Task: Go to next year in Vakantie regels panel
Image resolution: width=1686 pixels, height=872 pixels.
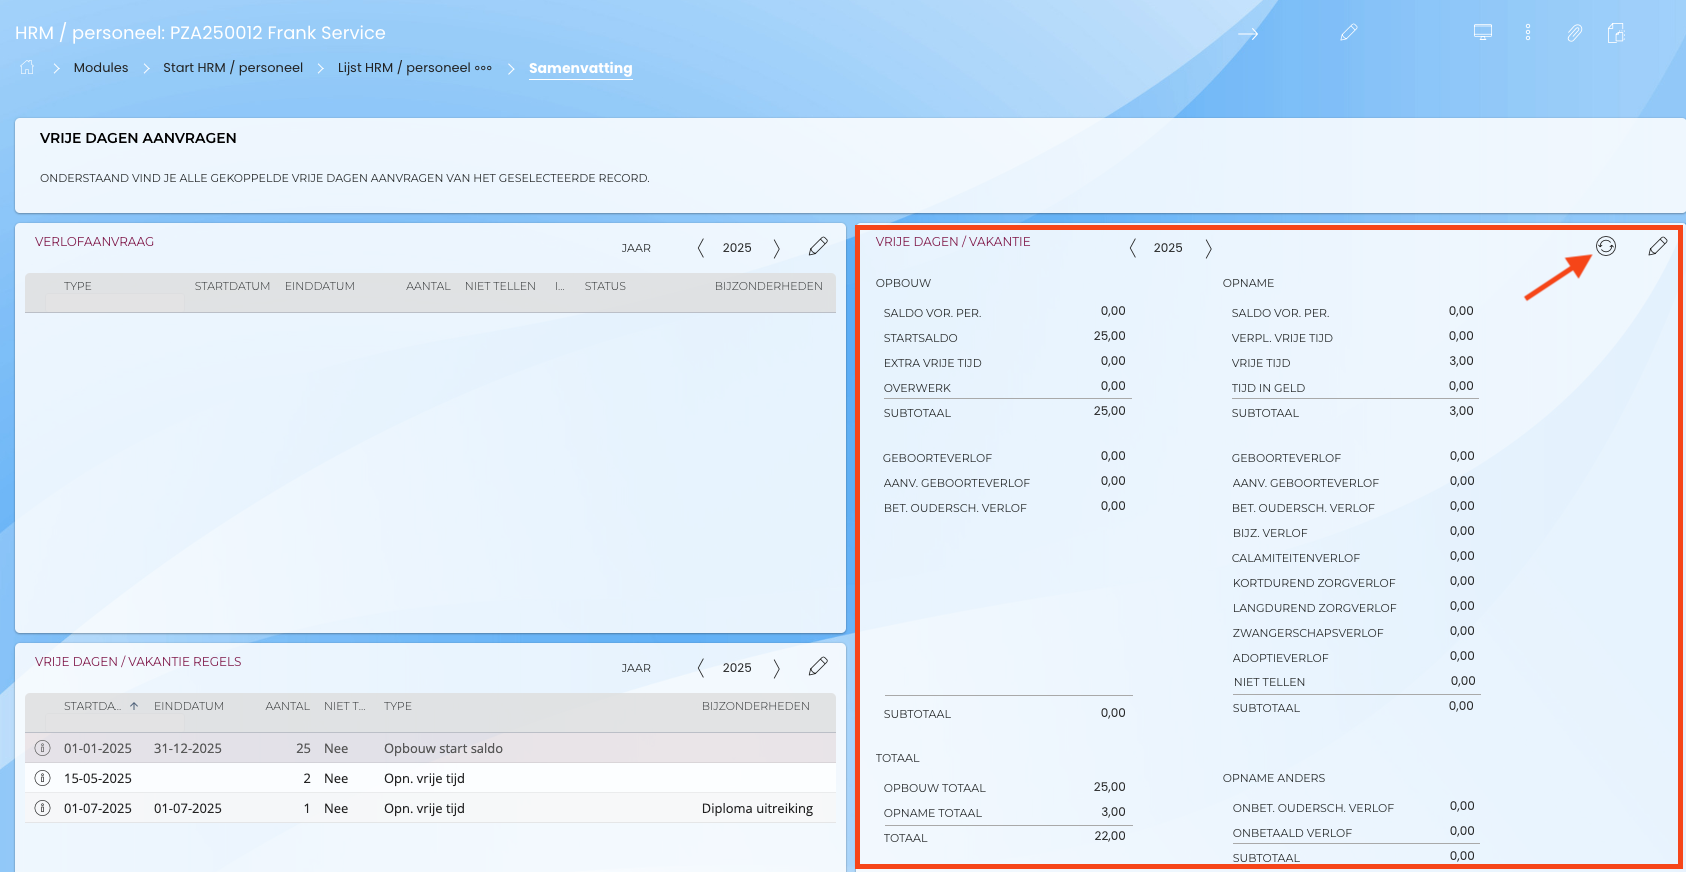Action: point(776,668)
